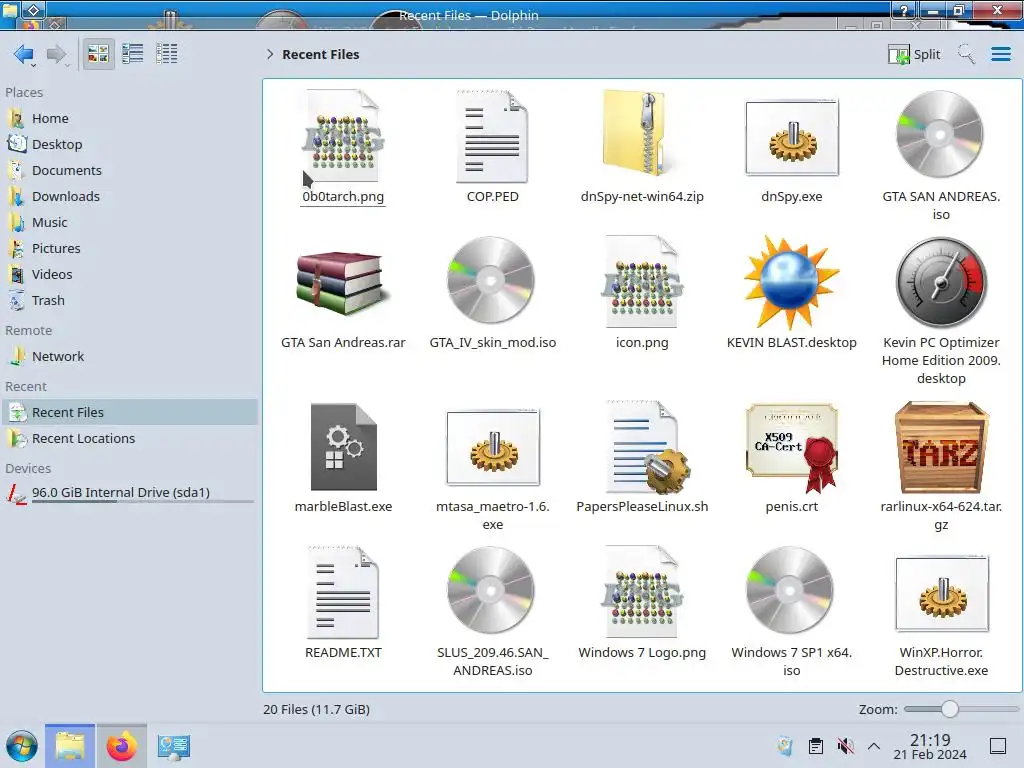Toggle the muted volume tray icon
Image resolution: width=1024 pixels, height=768 pixels.
point(845,746)
